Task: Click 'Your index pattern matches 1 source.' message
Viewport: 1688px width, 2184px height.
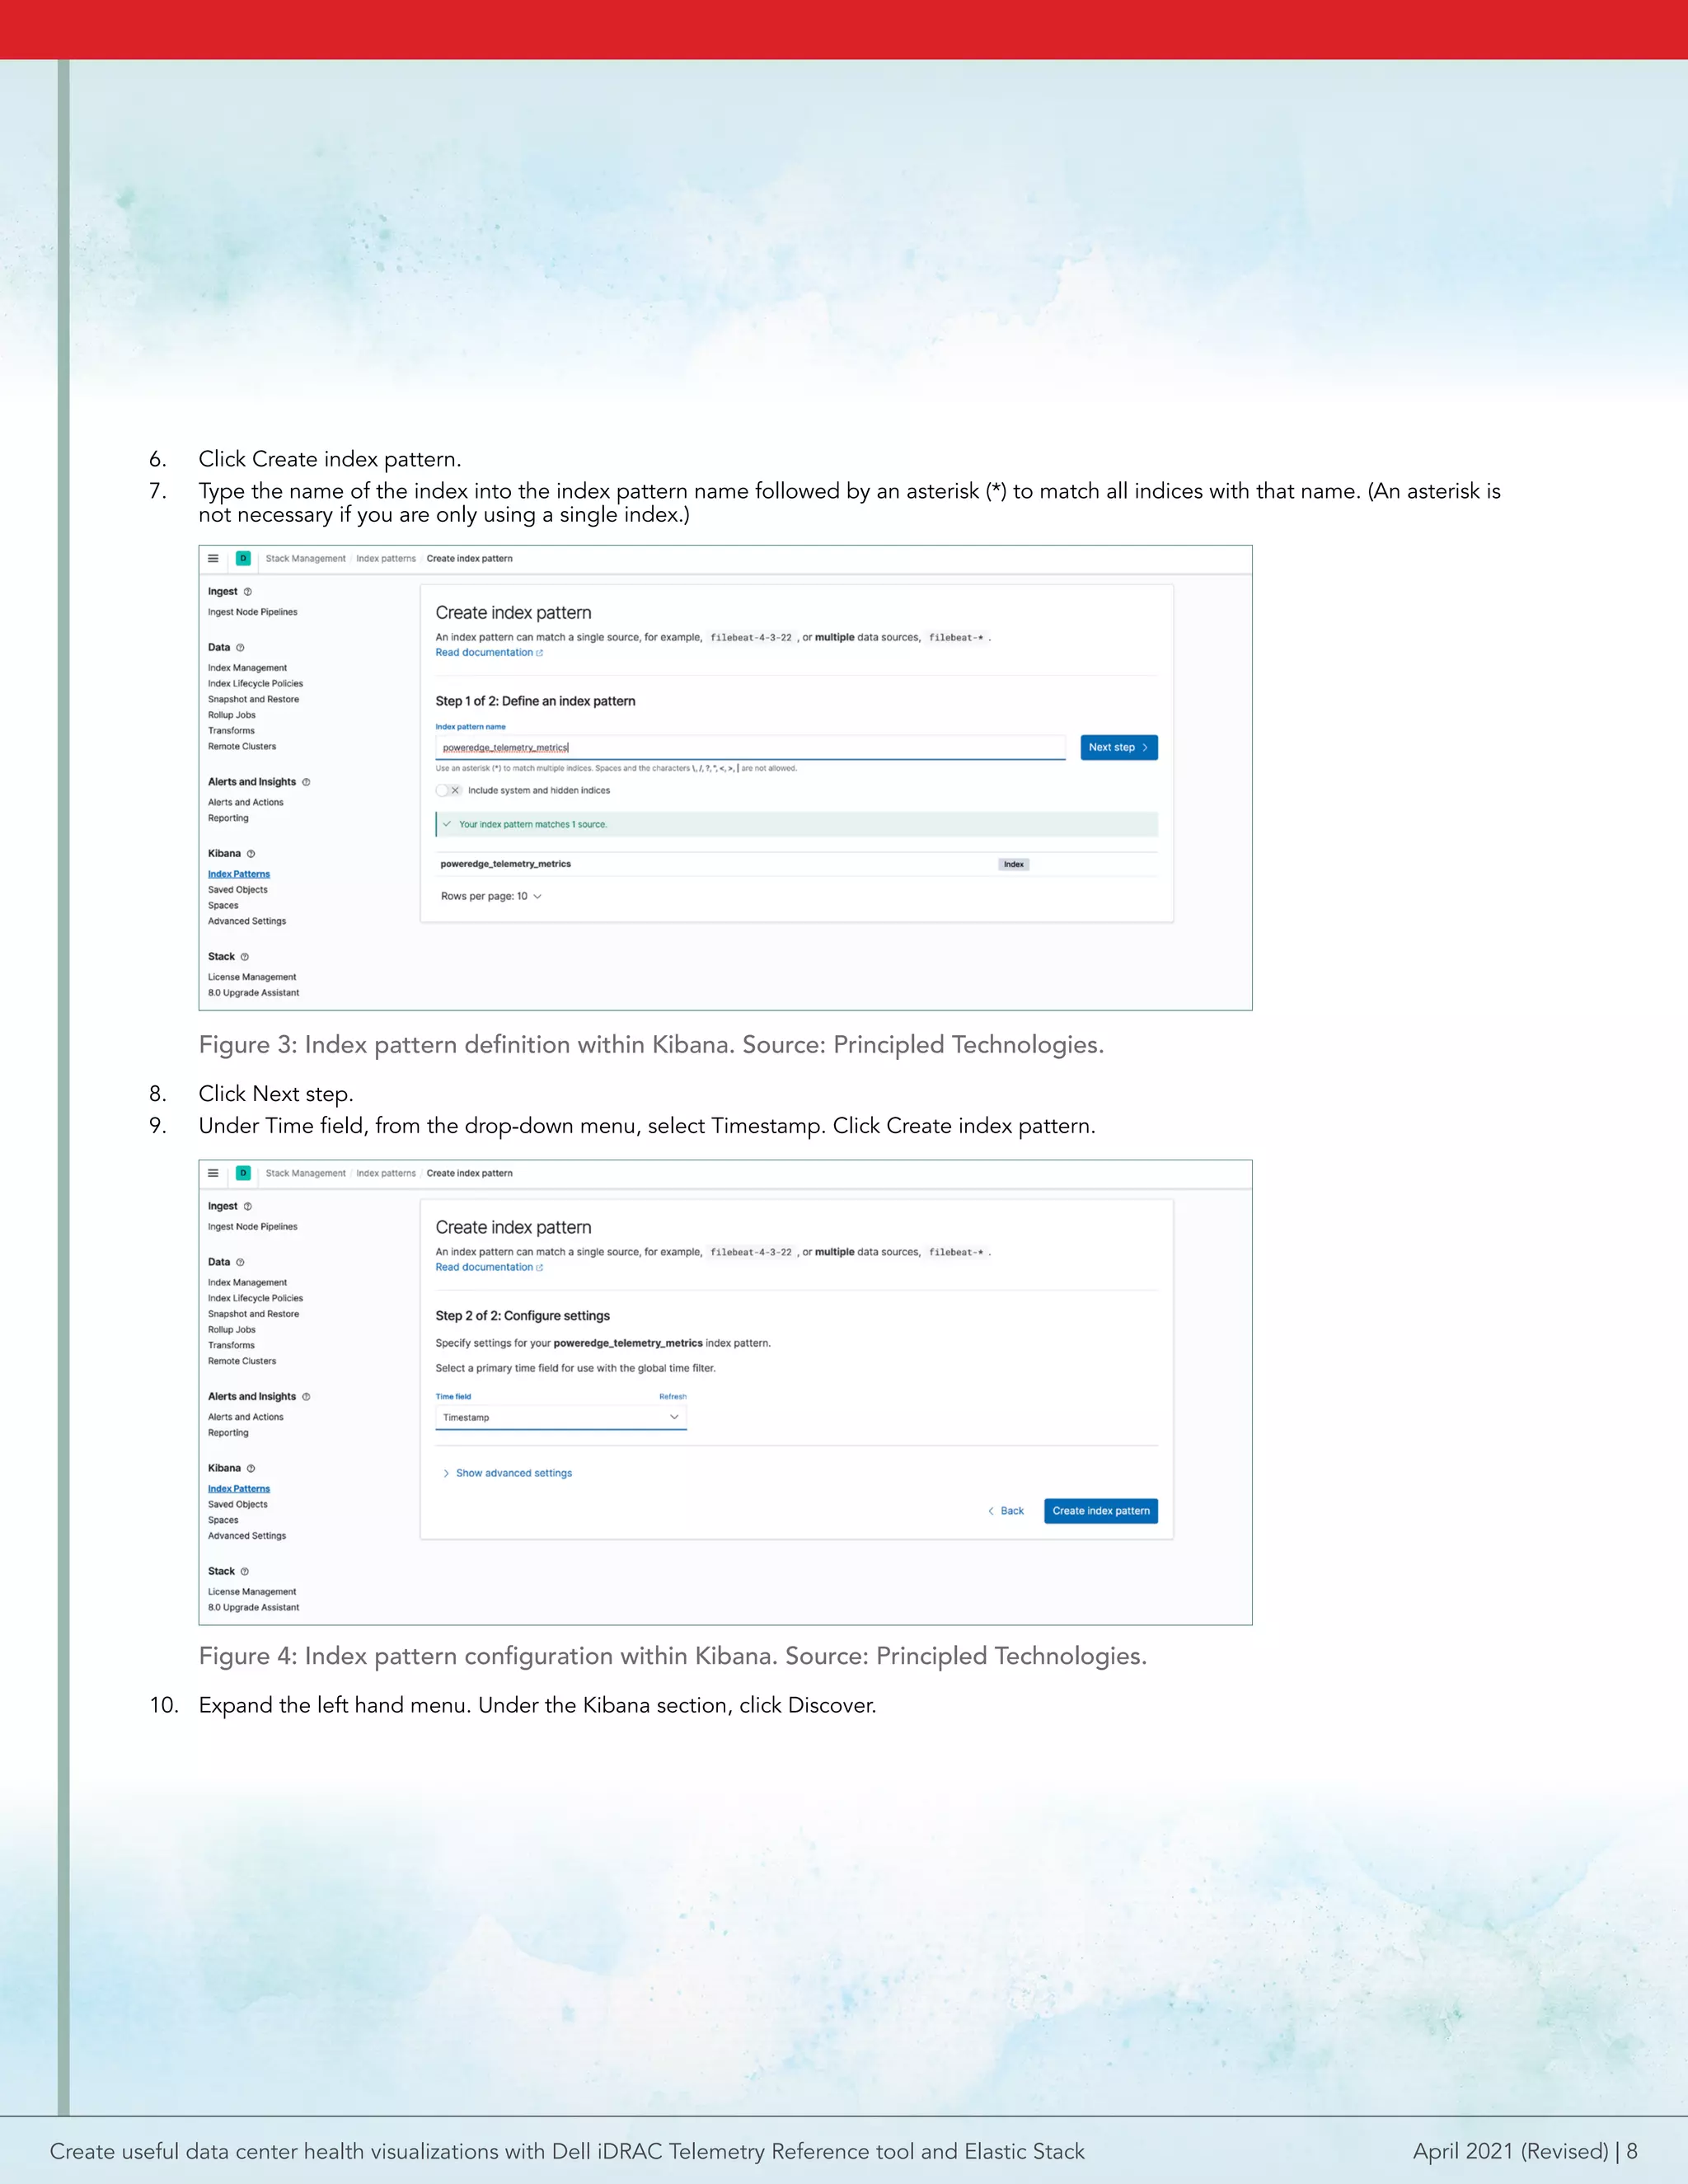Action: [797, 824]
